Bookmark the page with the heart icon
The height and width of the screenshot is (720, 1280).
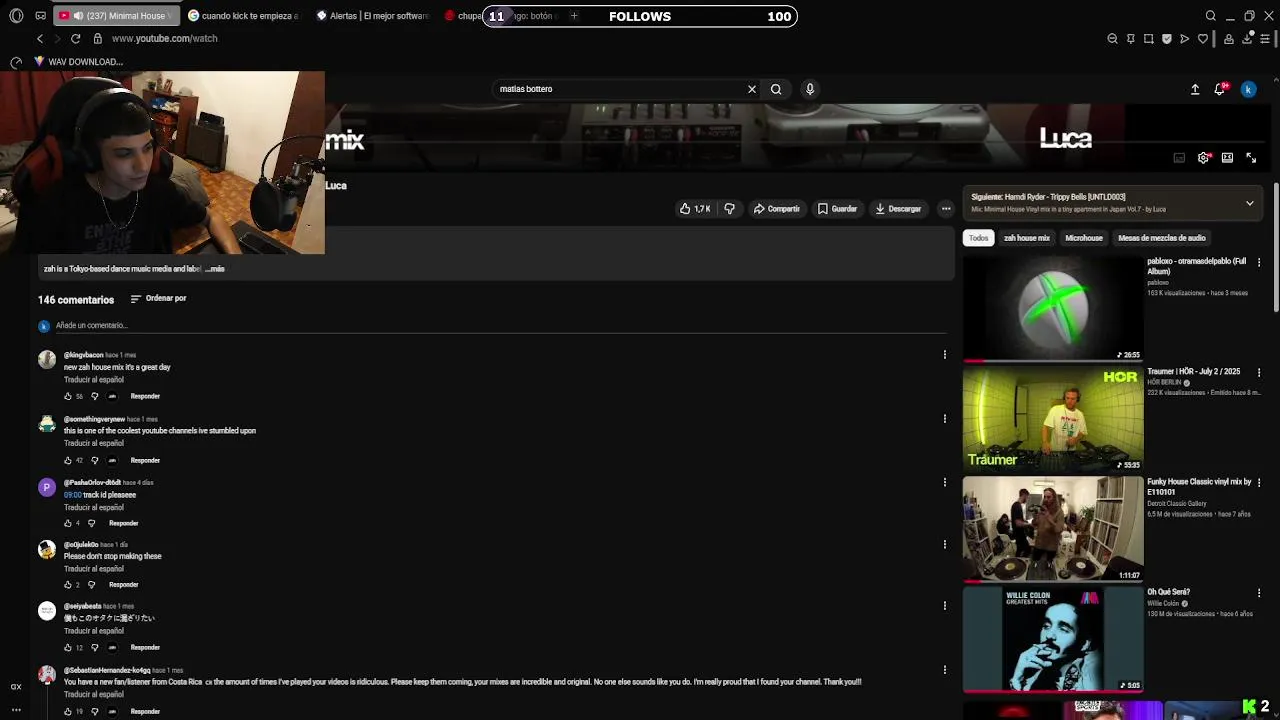tap(1203, 39)
